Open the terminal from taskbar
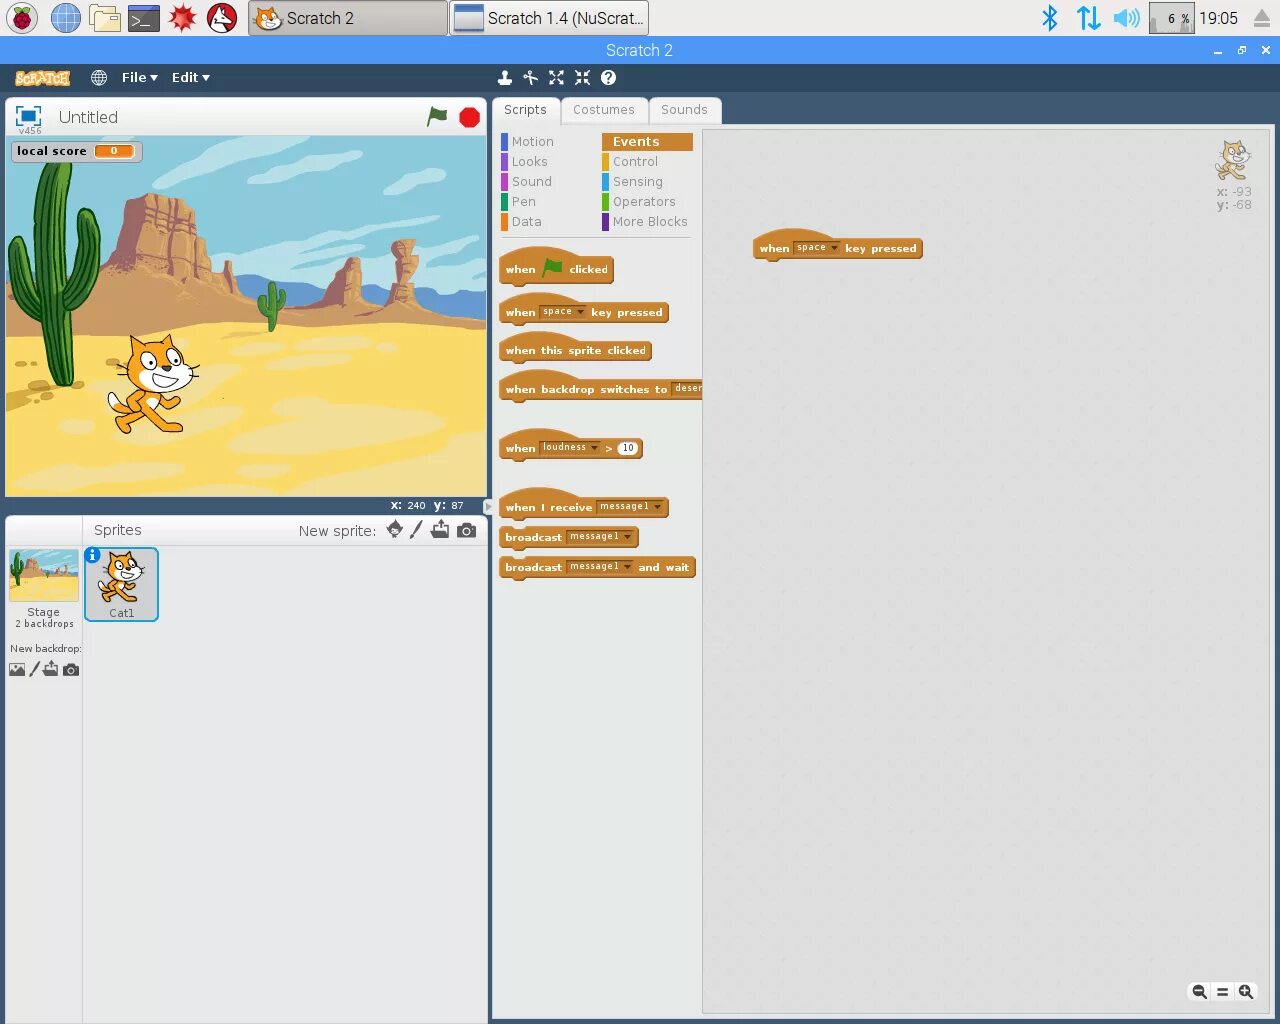This screenshot has width=1280, height=1024. (143, 18)
